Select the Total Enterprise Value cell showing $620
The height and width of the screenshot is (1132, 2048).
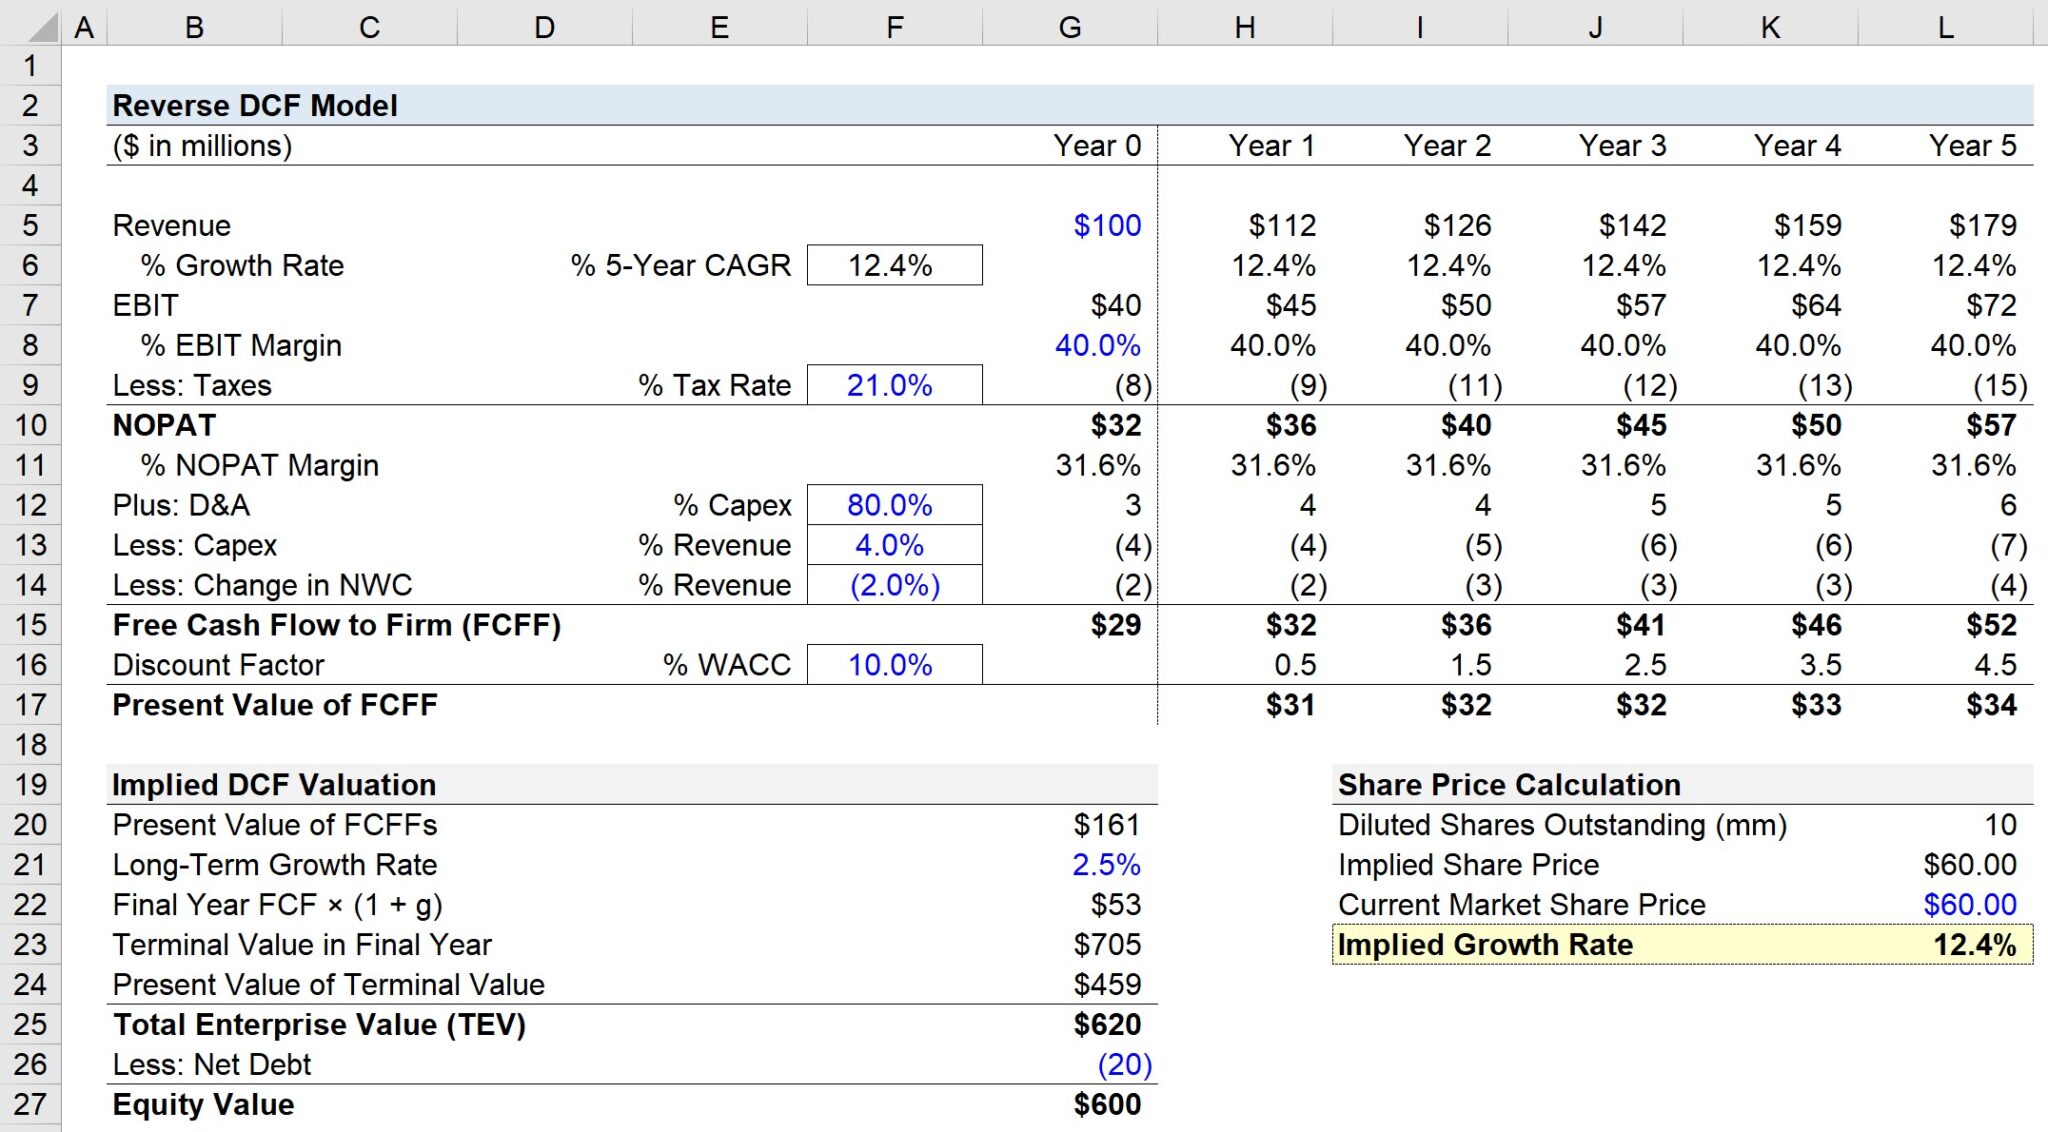pos(1105,1024)
